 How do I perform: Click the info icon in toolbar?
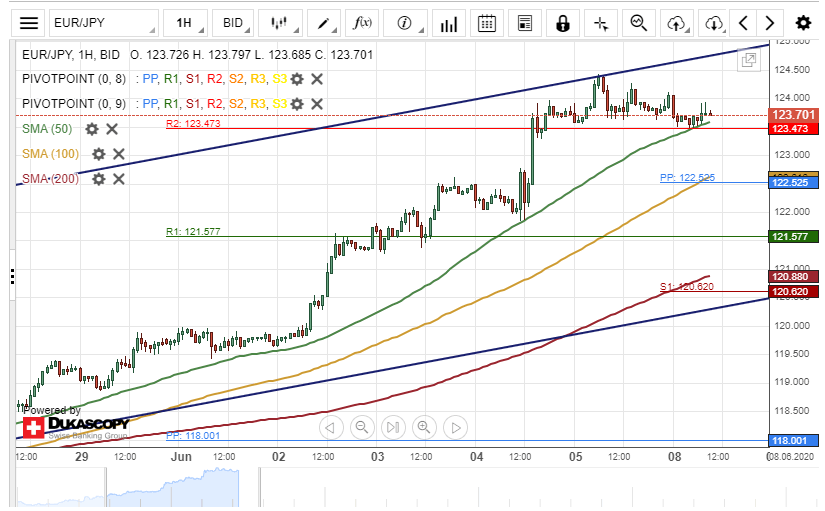405,22
